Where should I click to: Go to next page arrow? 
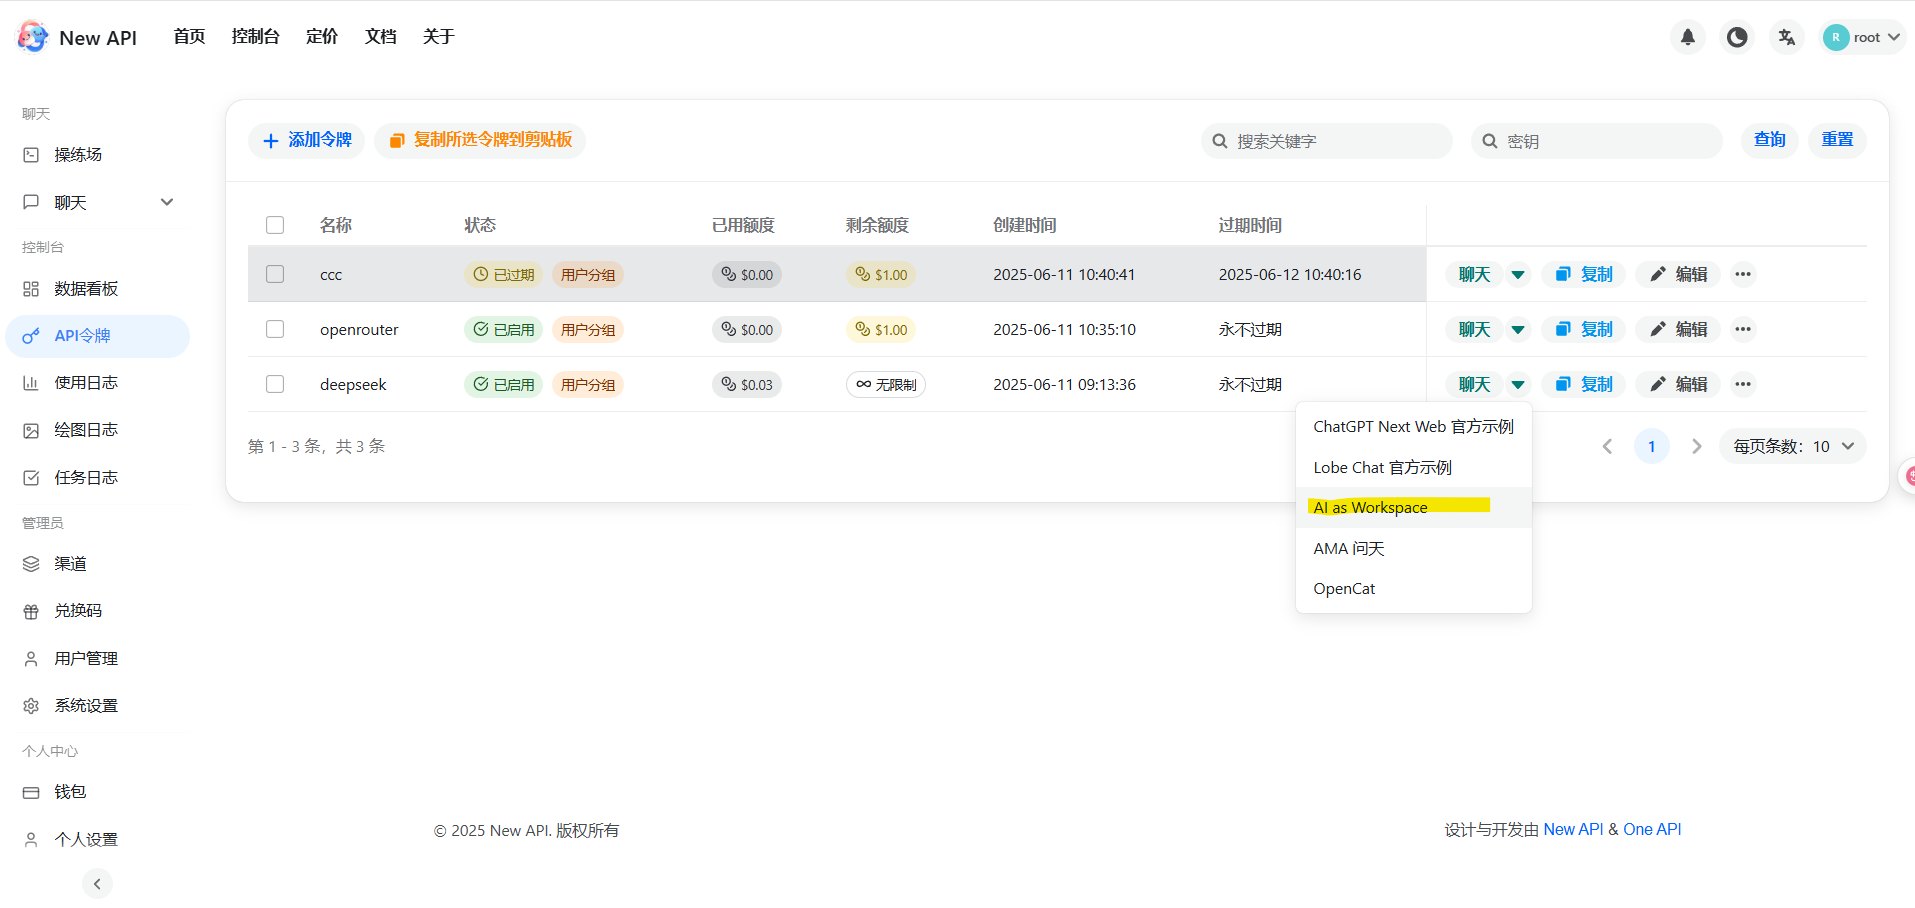[1696, 446]
